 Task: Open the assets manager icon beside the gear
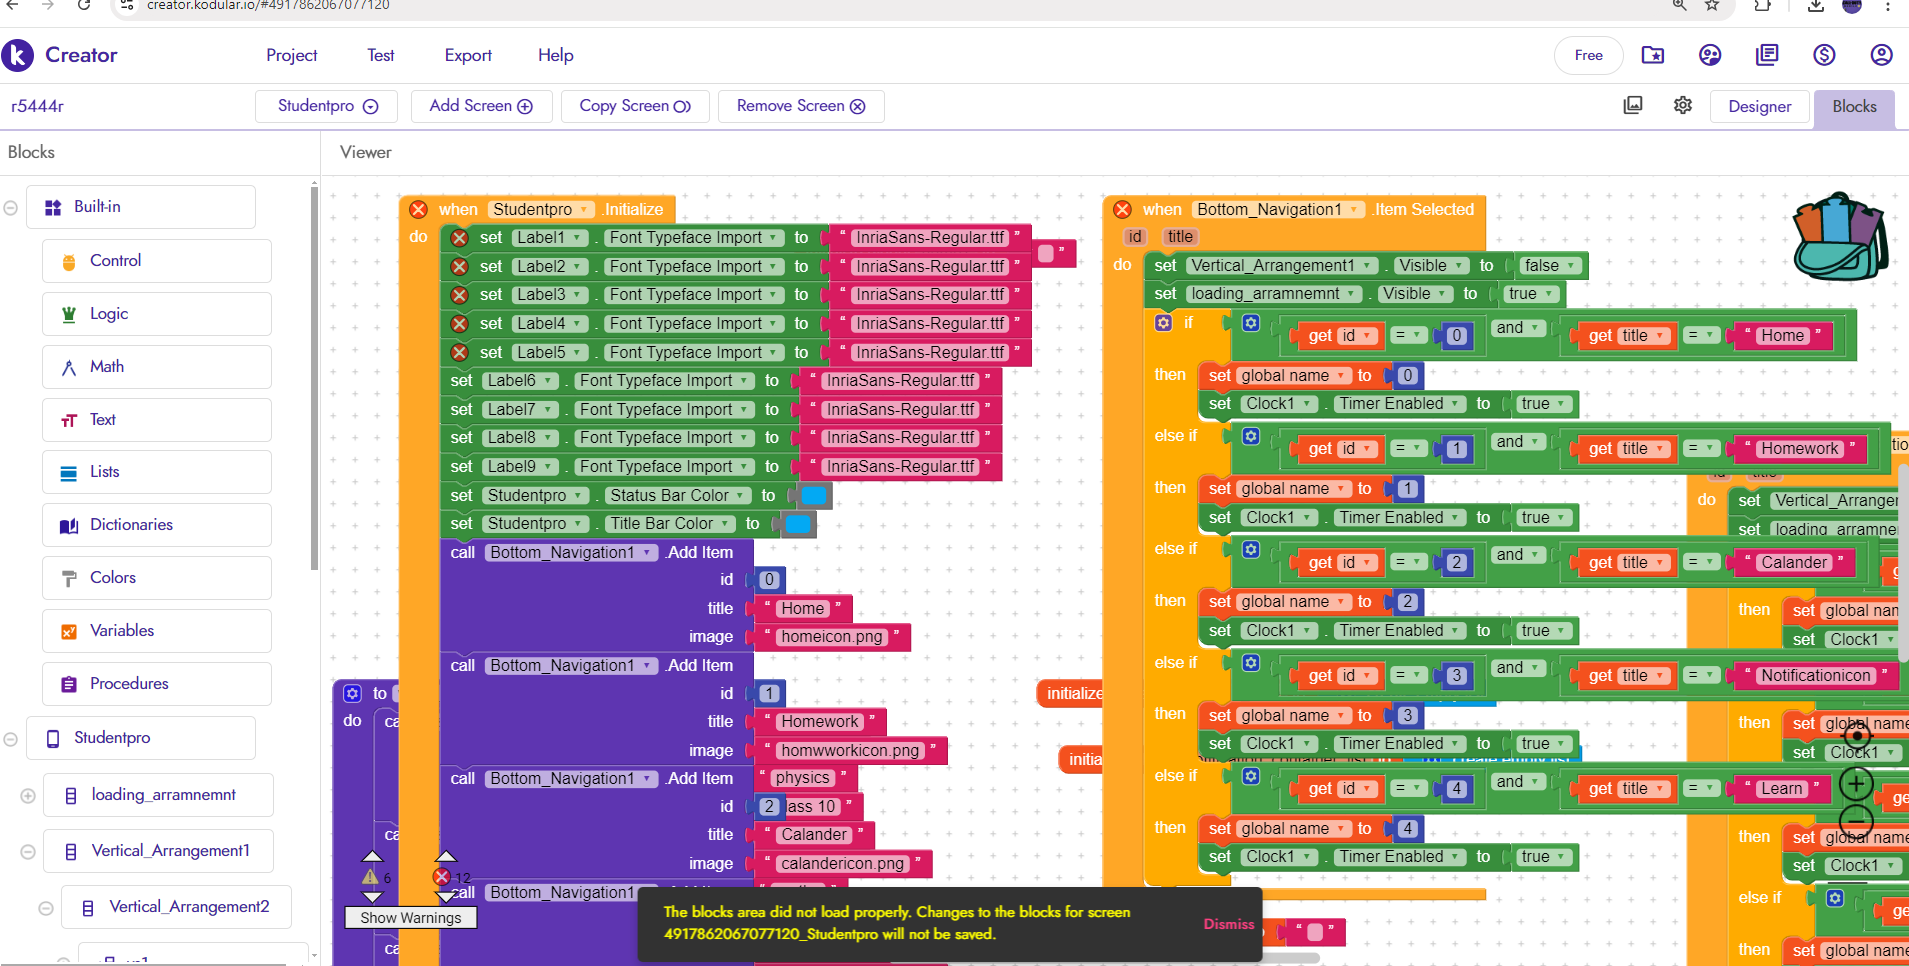tap(1633, 106)
